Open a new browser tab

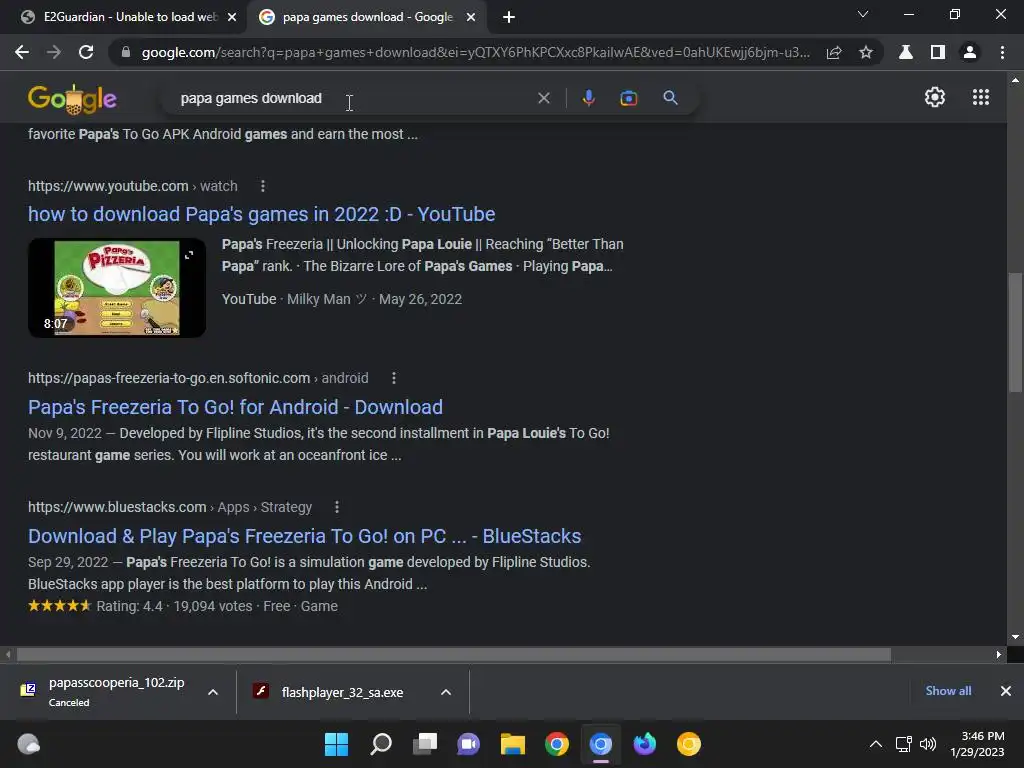pos(509,17)
